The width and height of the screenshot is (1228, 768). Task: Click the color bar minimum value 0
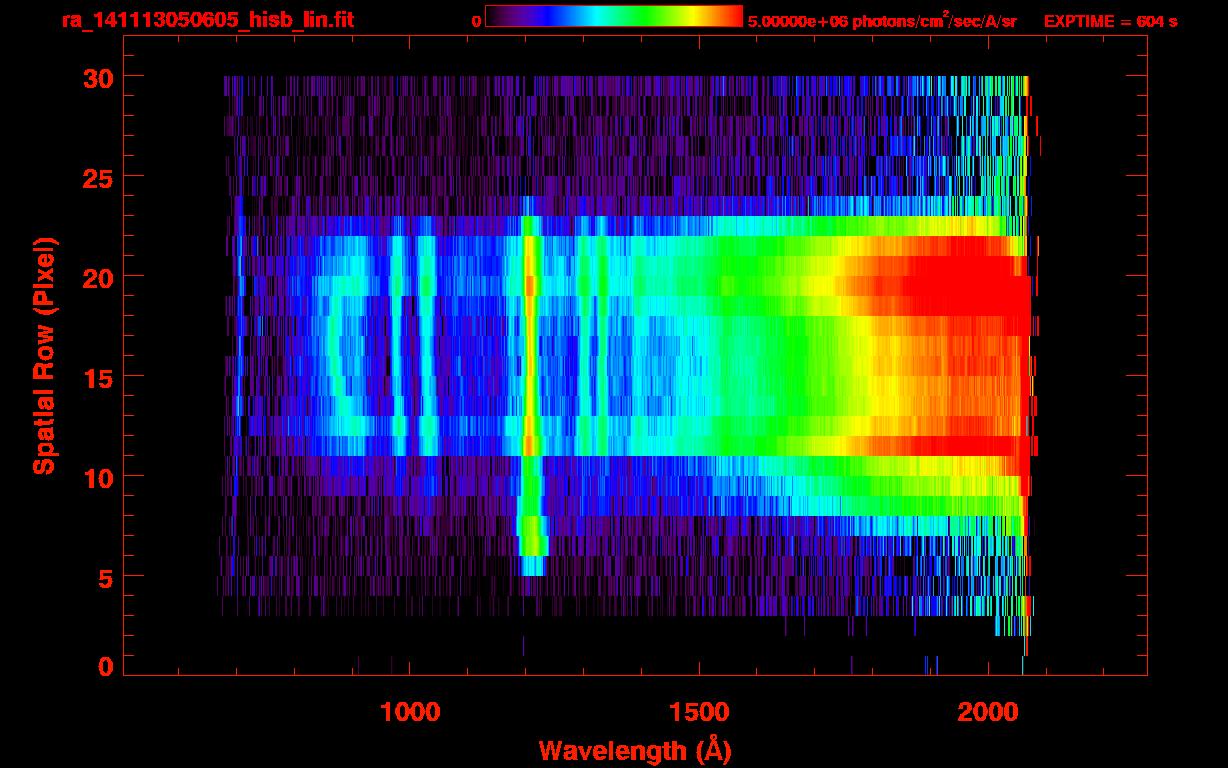(476, 22)
